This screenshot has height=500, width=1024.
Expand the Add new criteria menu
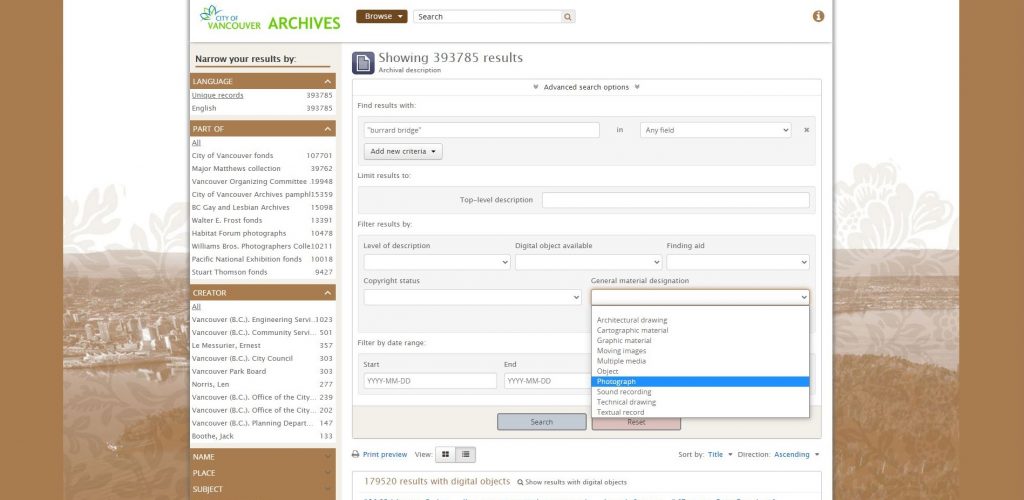pos(403,151)
